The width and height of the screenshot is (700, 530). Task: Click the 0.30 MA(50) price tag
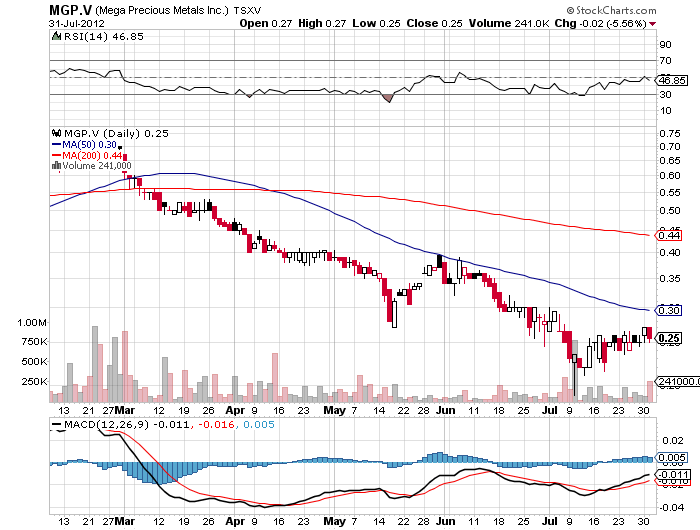[x=669, y=310]
